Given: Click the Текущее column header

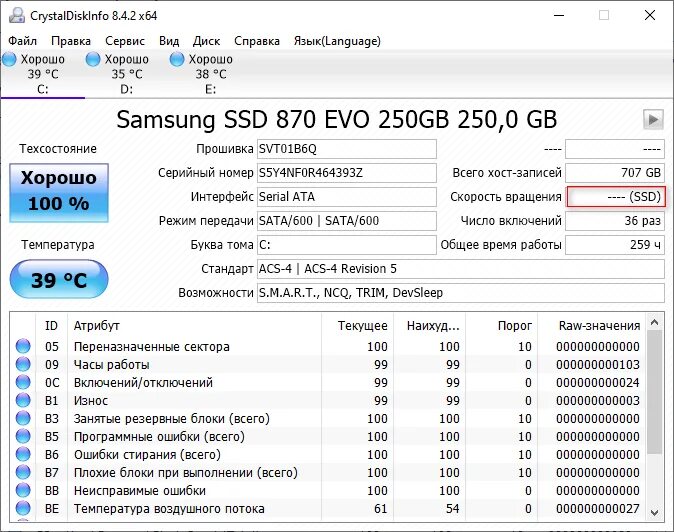Looking at the screenshot, I should click(x=357, y=326).
